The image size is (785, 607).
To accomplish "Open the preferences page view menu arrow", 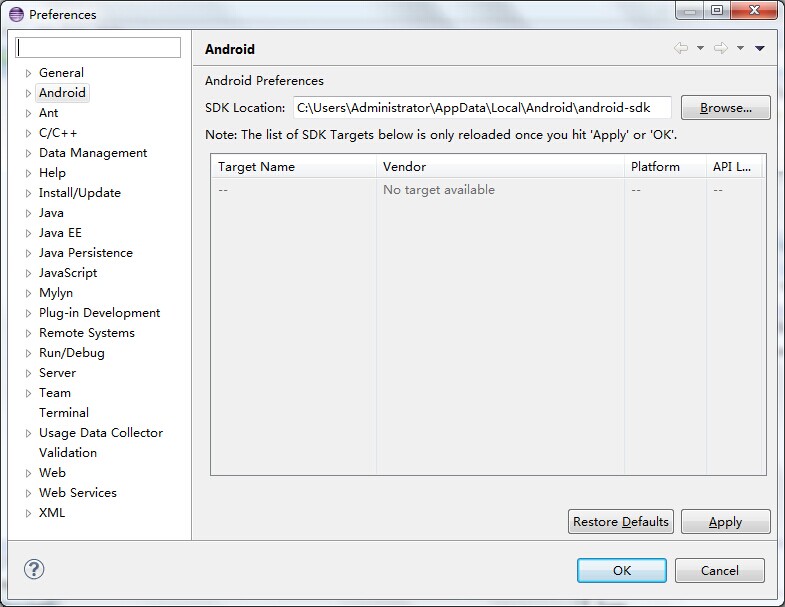I will 759,49.
